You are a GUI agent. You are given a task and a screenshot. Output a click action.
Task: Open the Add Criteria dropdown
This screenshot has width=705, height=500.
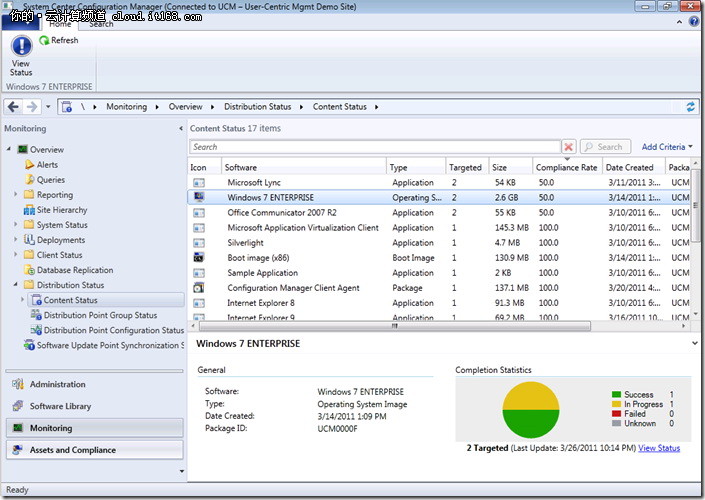click(x=667, y=147)
